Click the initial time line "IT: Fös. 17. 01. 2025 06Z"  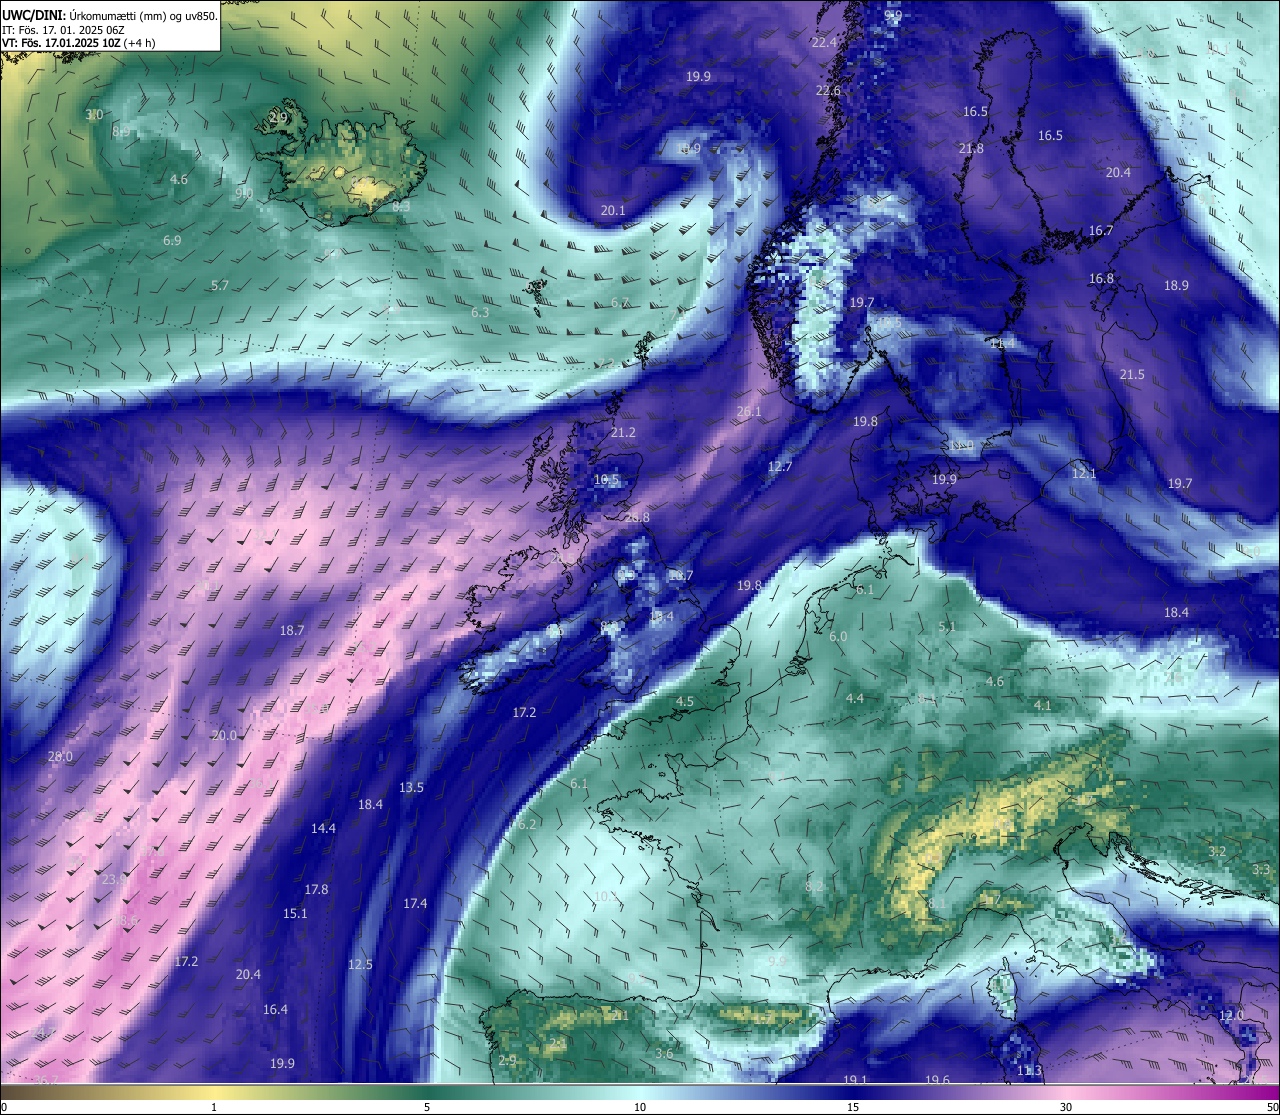pos(62,30)
